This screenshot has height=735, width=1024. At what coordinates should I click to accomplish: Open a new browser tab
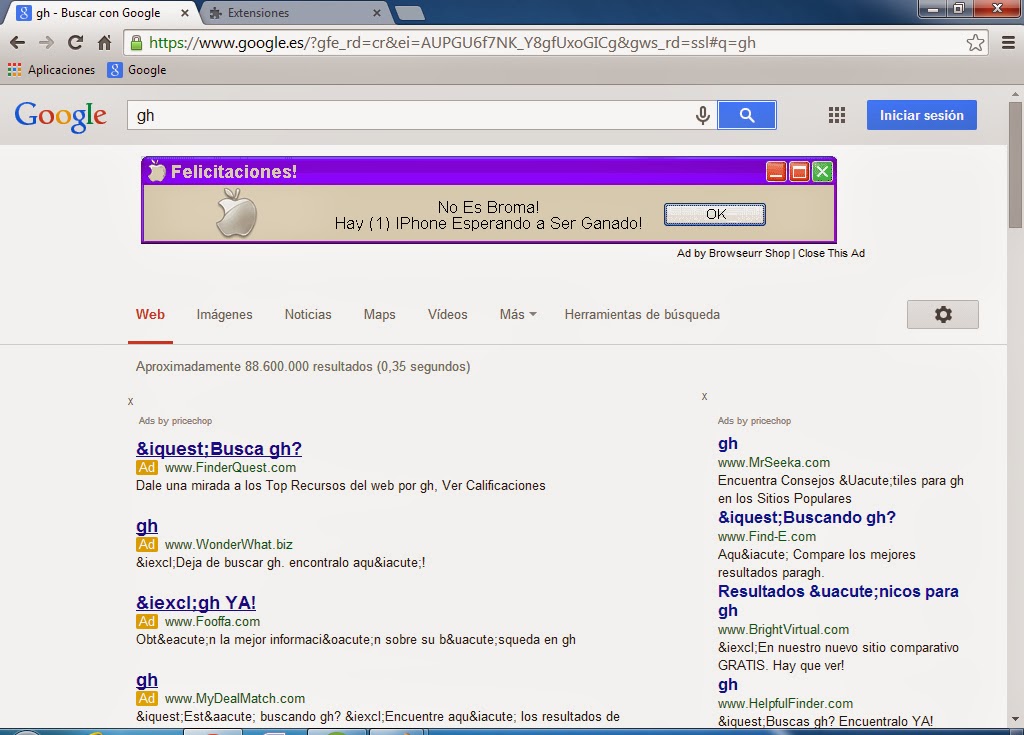pos(409,12)
